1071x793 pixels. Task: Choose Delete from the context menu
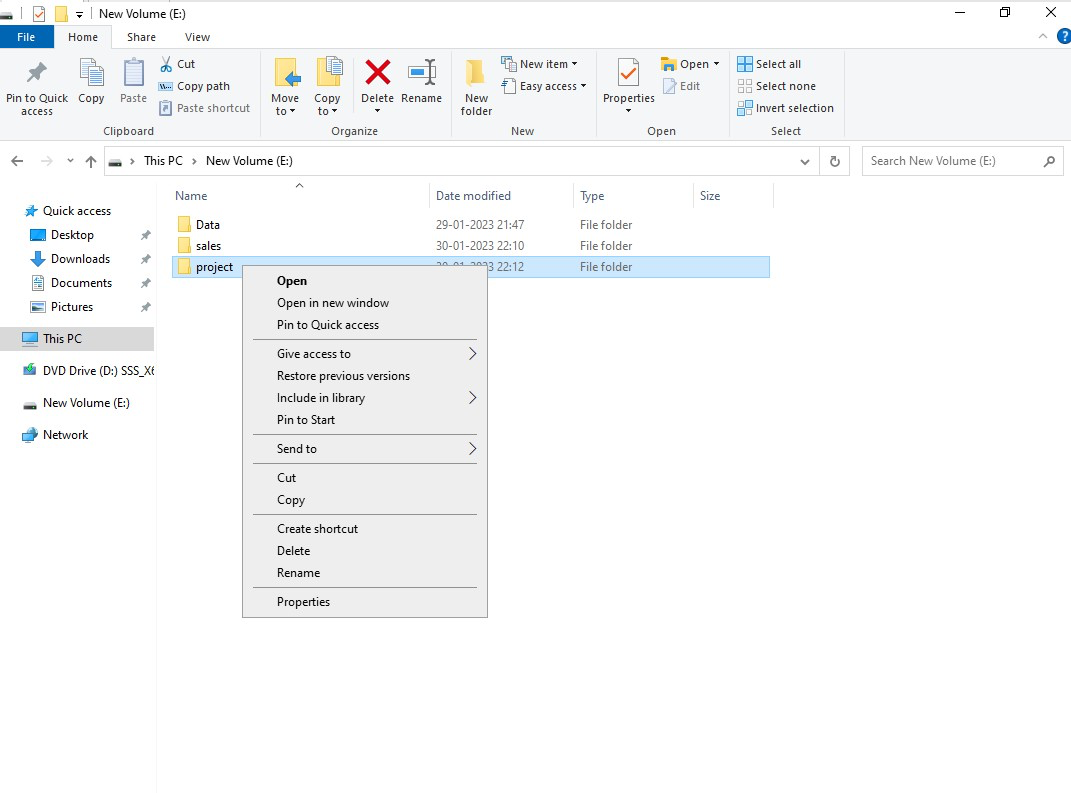tap(365, 551)
